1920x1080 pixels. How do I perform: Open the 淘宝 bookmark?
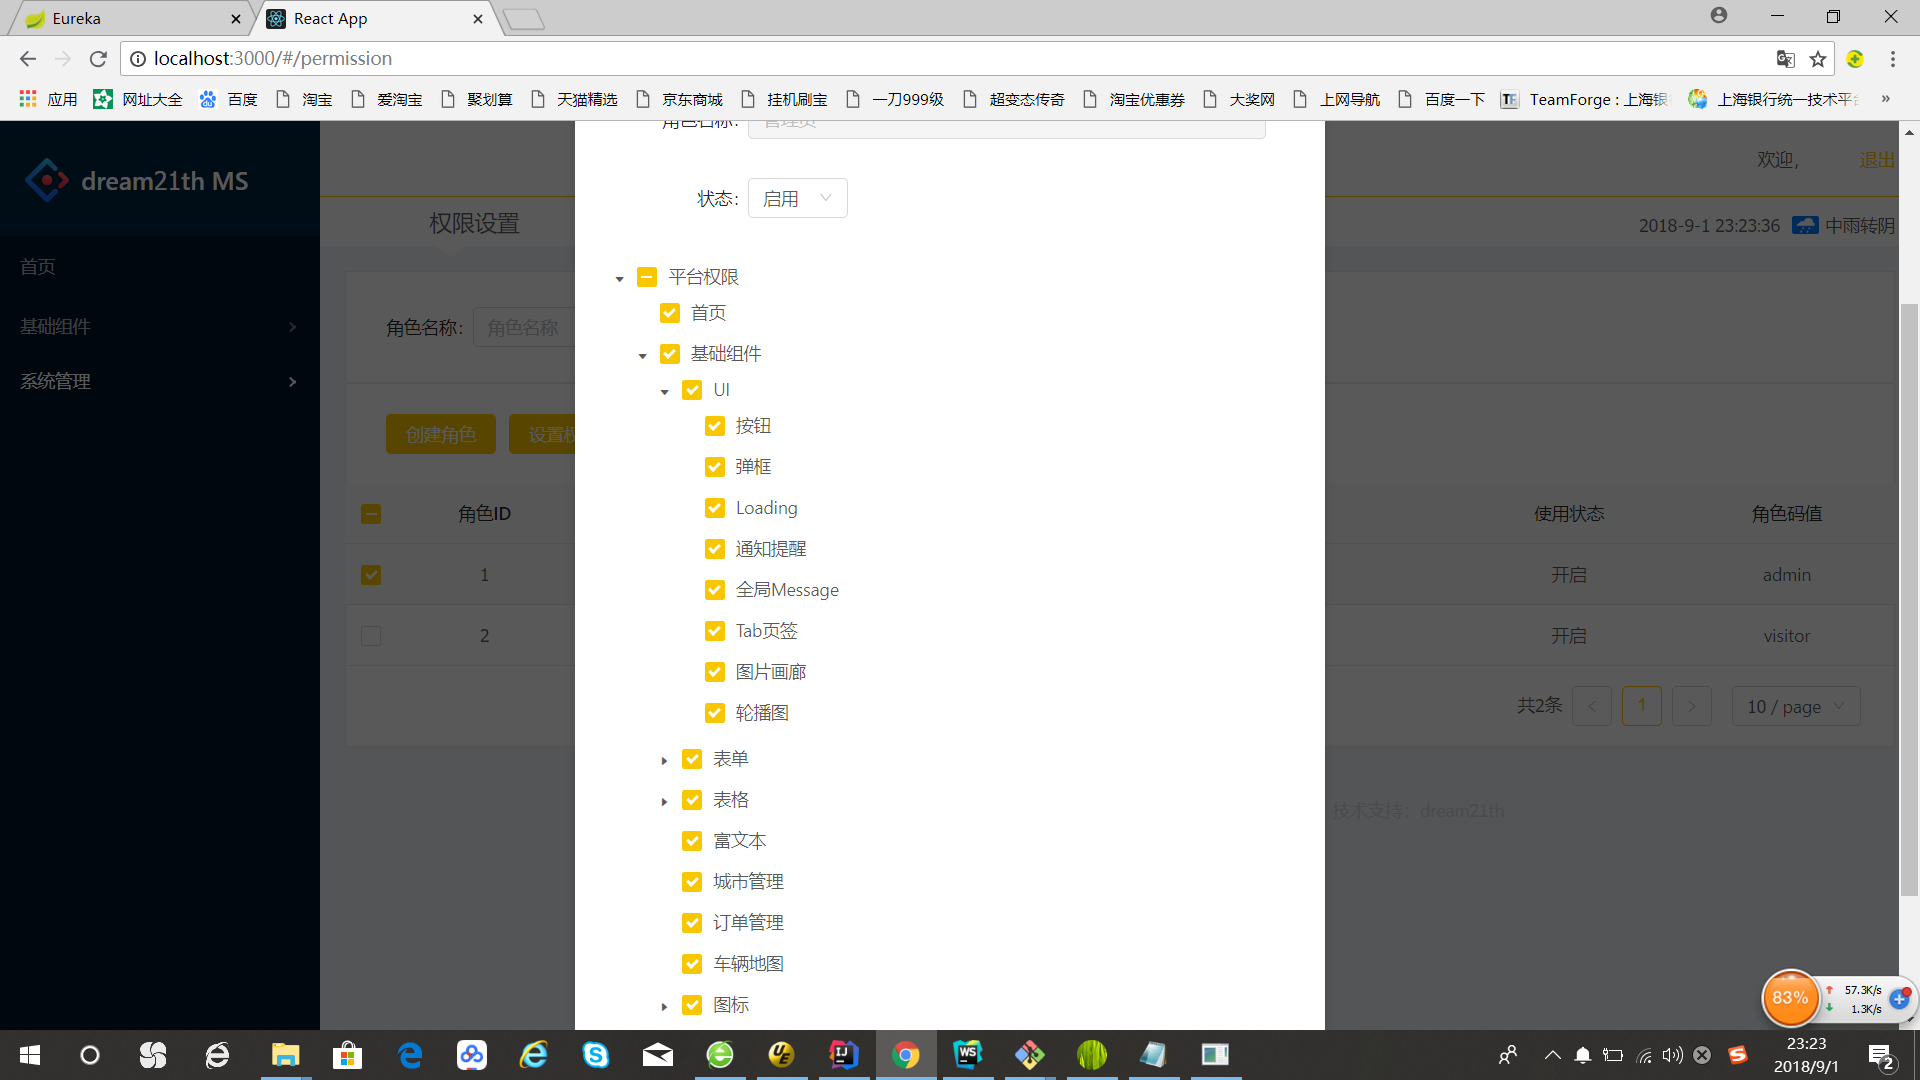tap(305, 99)
